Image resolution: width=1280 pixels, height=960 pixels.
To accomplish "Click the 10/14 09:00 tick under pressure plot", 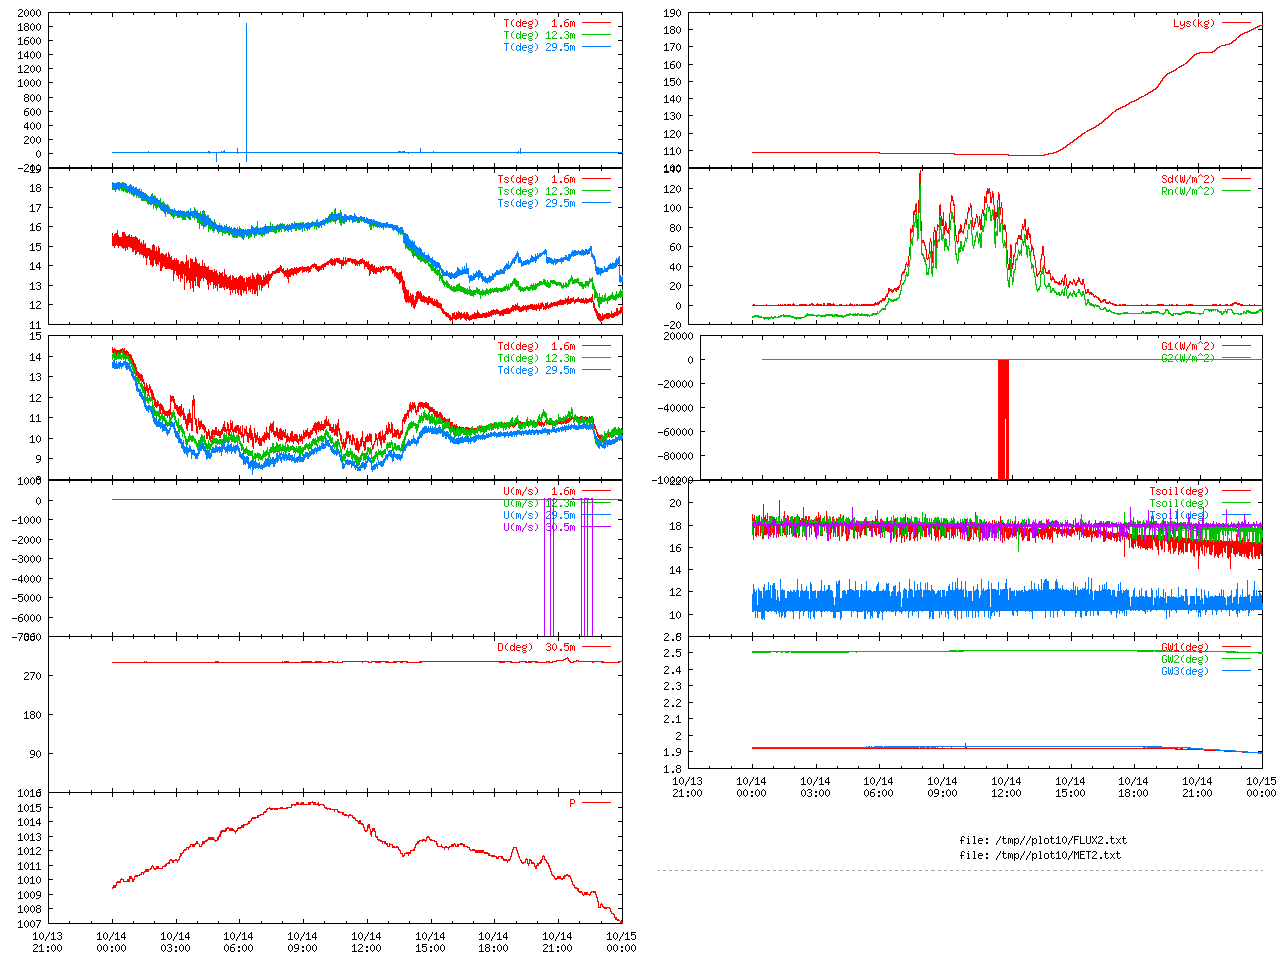I will click(302, 942).
